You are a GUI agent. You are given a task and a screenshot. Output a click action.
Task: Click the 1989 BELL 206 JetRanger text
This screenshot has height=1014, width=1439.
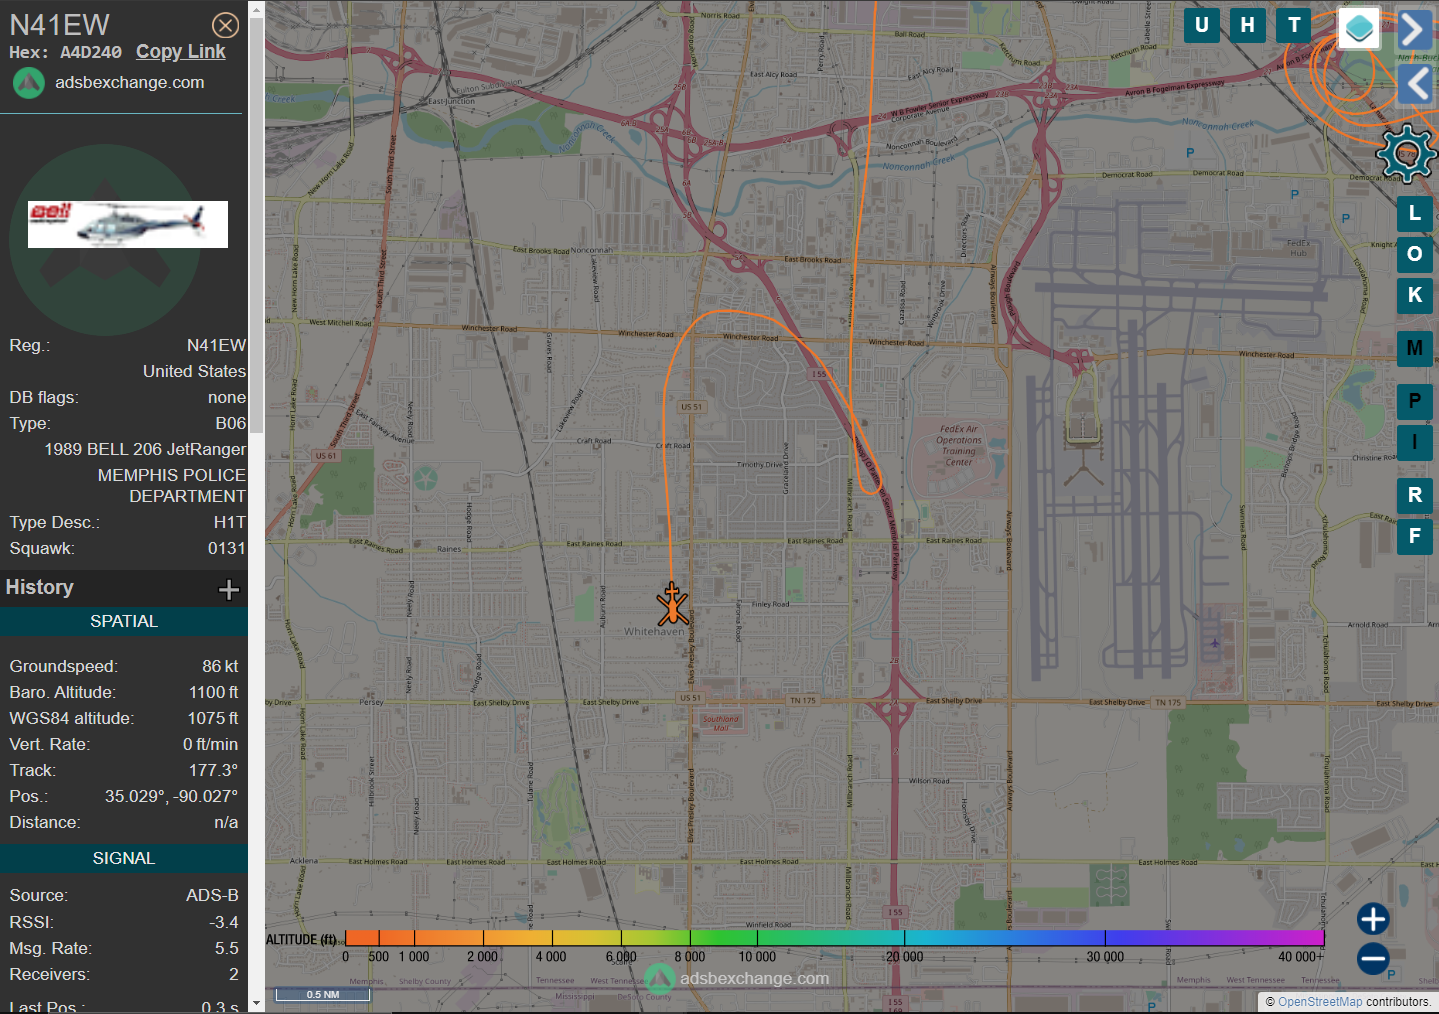click(x=145, y=449)
